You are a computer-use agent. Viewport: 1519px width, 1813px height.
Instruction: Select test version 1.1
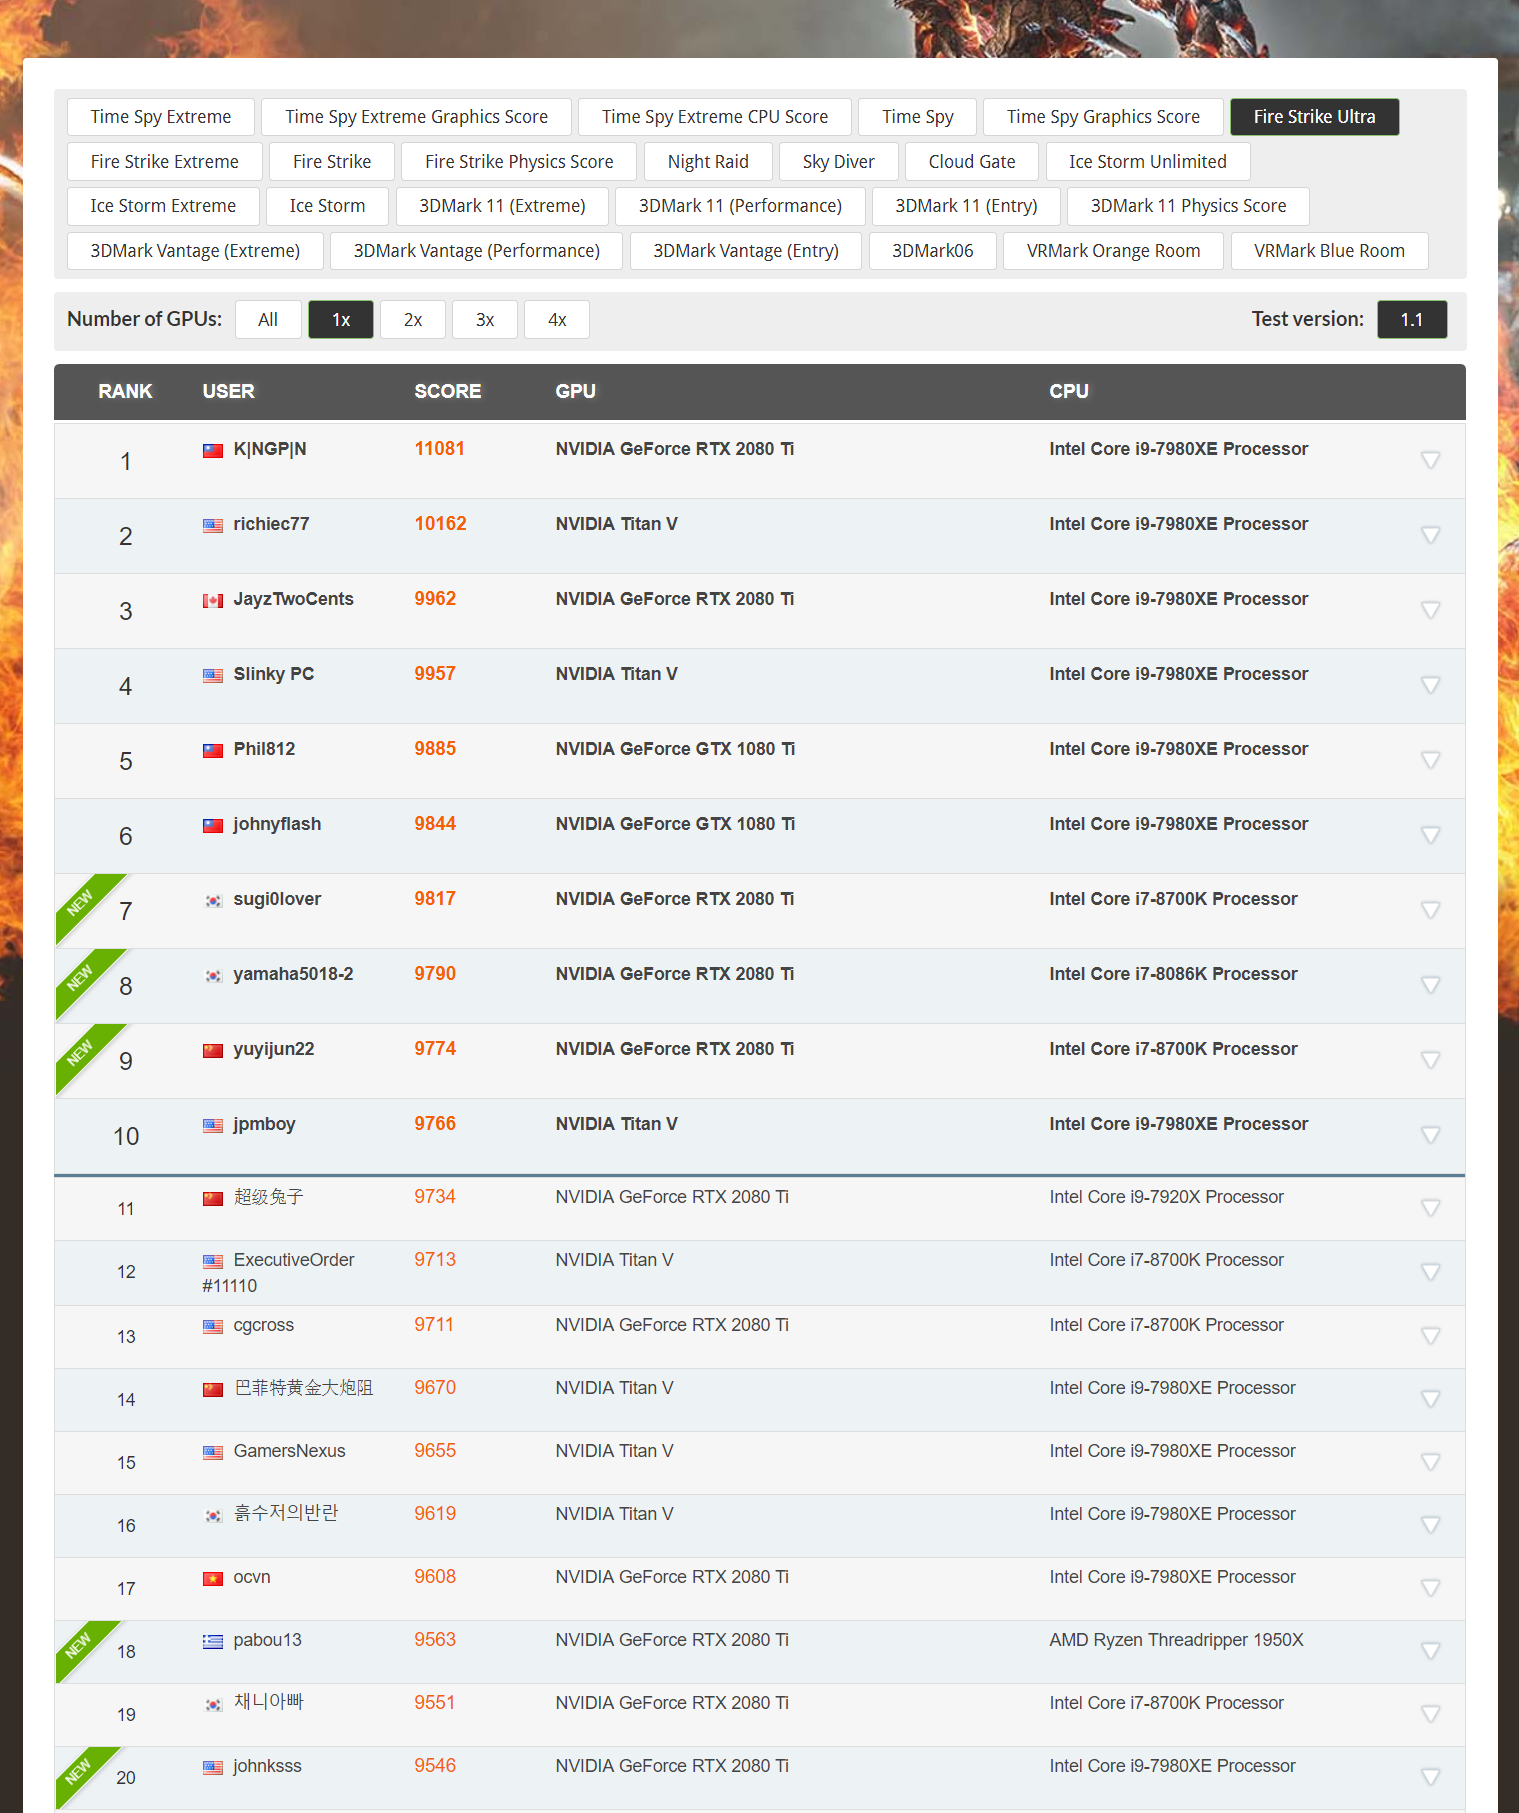[1412, 320]
